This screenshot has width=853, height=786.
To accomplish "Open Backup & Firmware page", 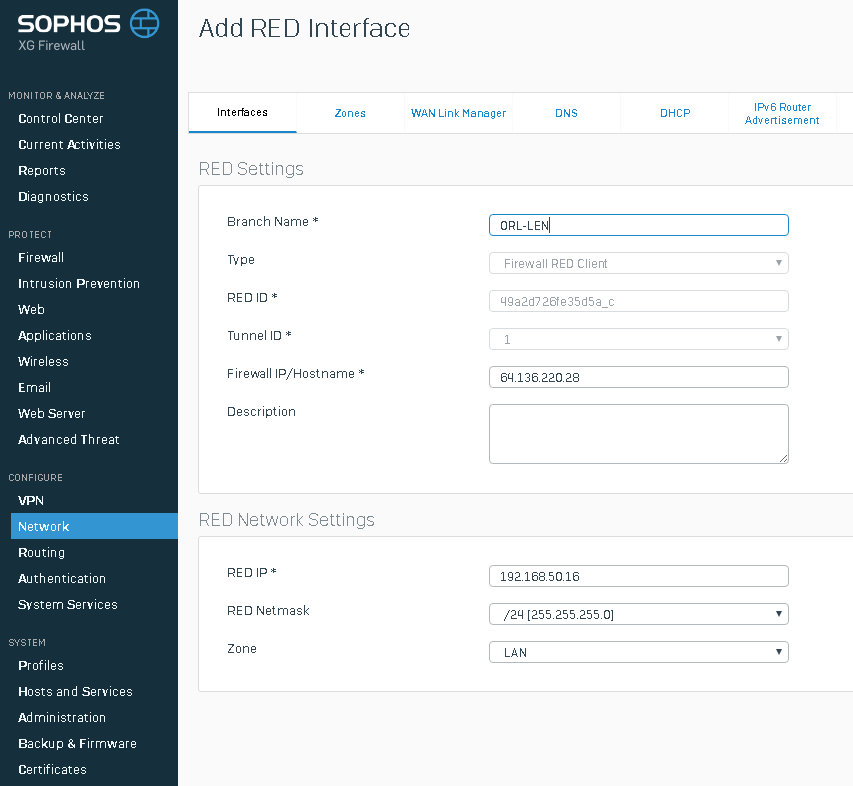I will [x=77, y=744].
